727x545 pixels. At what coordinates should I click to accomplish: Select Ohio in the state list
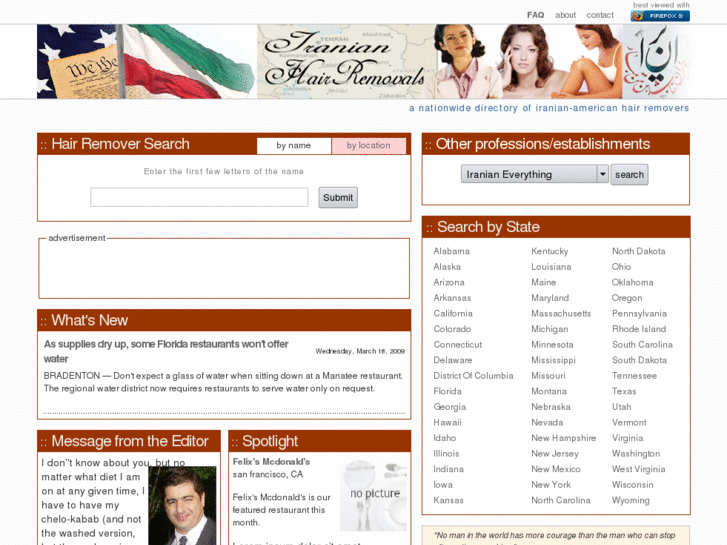(621, 267)
